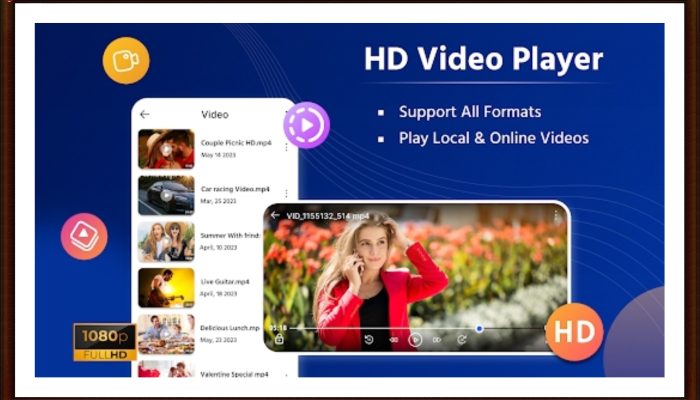Click 'Play Local & Online Videos' text
This screenshot has height=400, width=700.
tap(494, 138)
